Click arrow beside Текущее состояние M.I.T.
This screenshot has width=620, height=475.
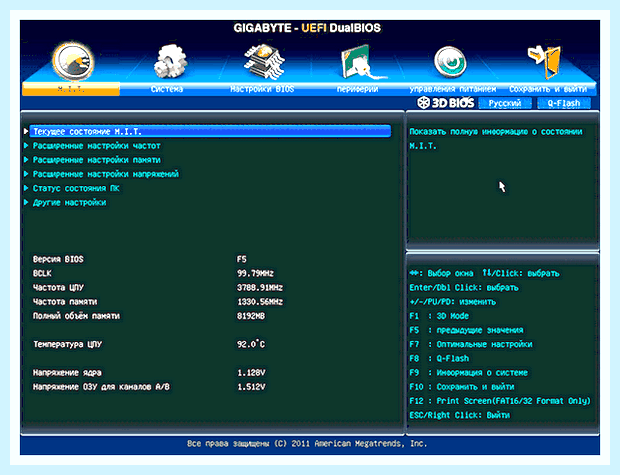pos(26,131)
